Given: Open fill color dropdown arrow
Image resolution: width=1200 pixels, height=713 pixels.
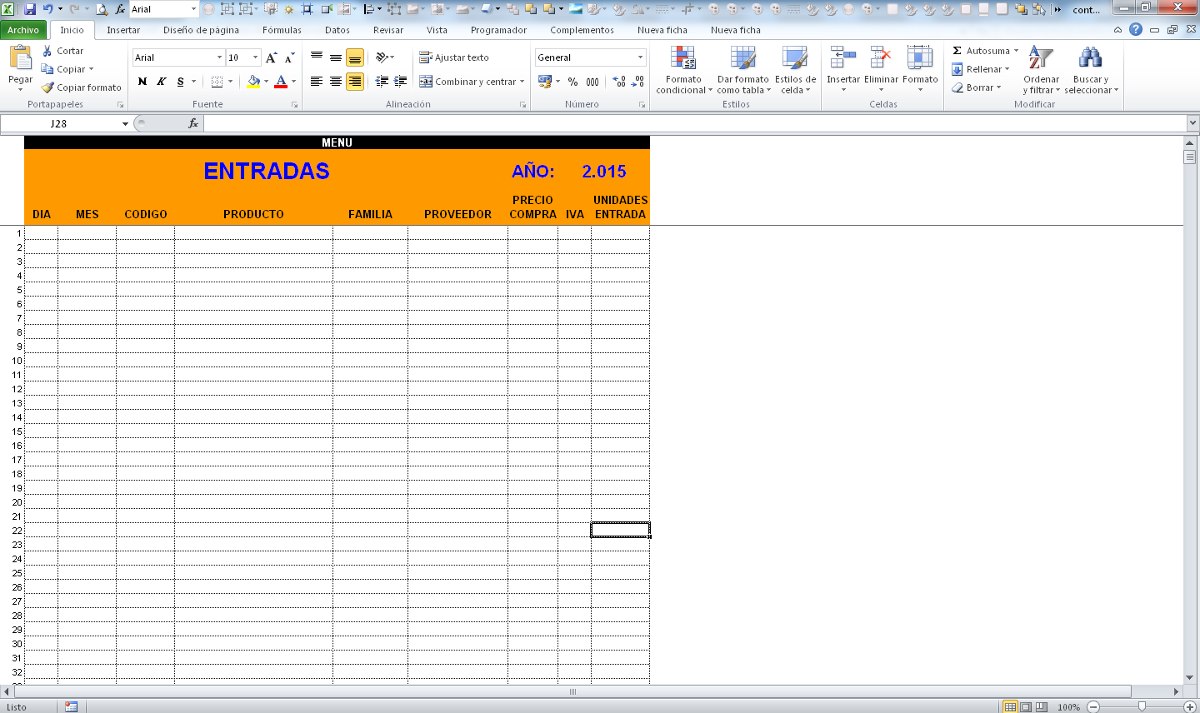Looking at the screenshot, I should 266,82.
